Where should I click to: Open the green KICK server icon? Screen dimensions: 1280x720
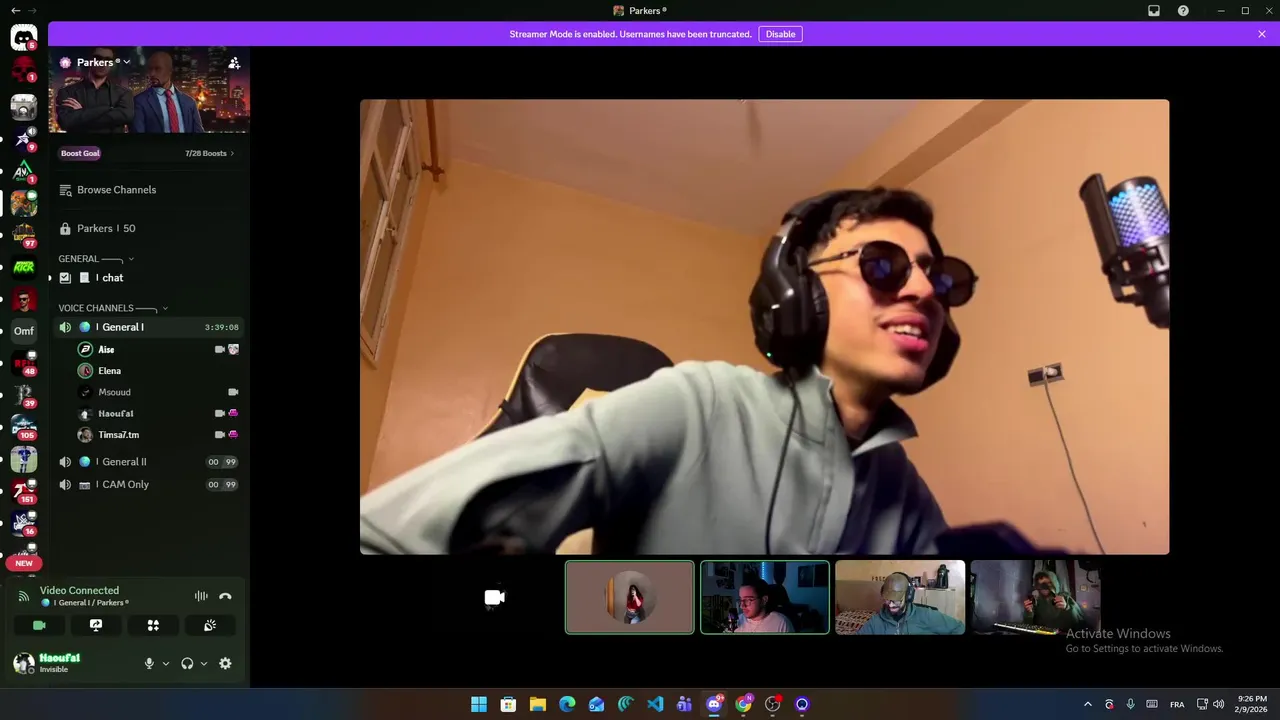[23, 267]
